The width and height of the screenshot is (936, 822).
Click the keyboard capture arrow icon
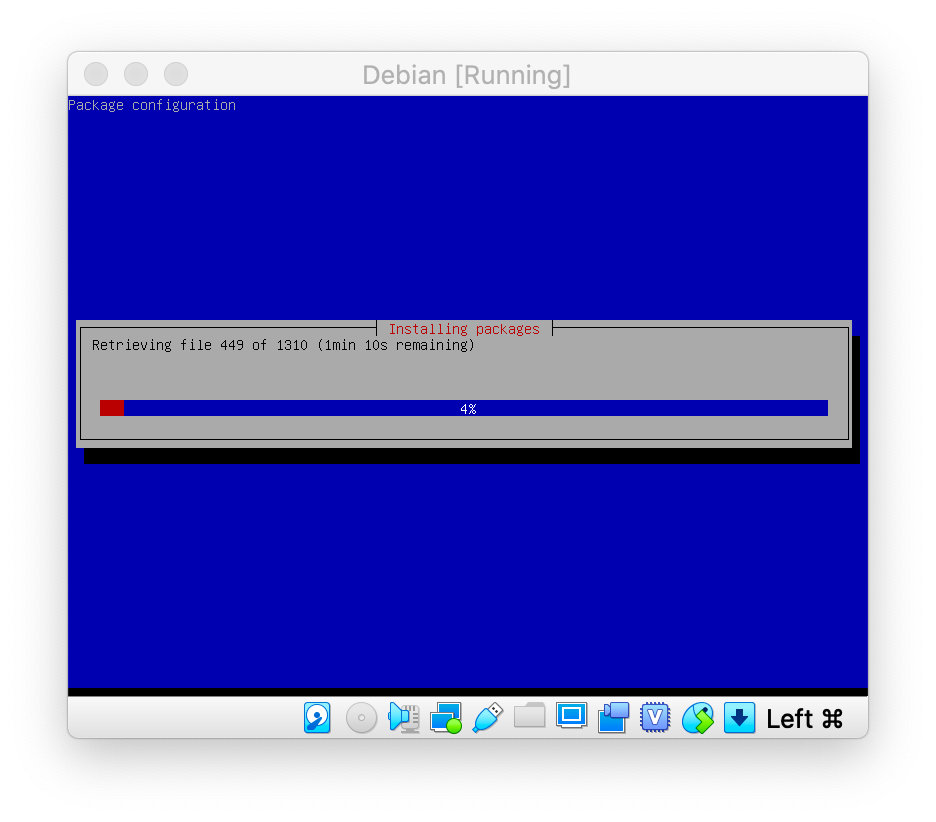coord(739,717)
